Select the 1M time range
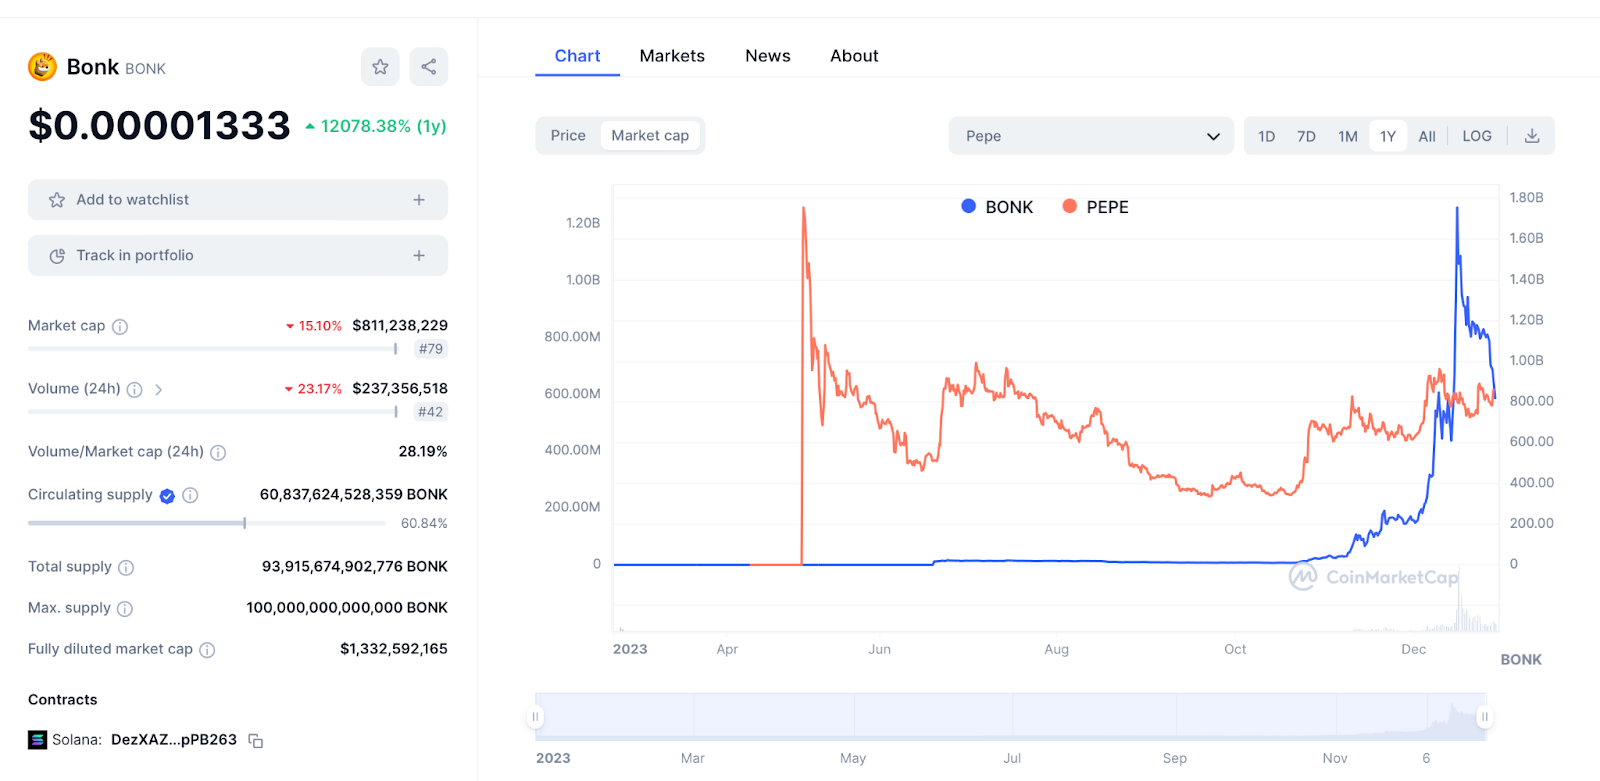Screen dimensions: 1600x781 click(x=1348, y=136)
